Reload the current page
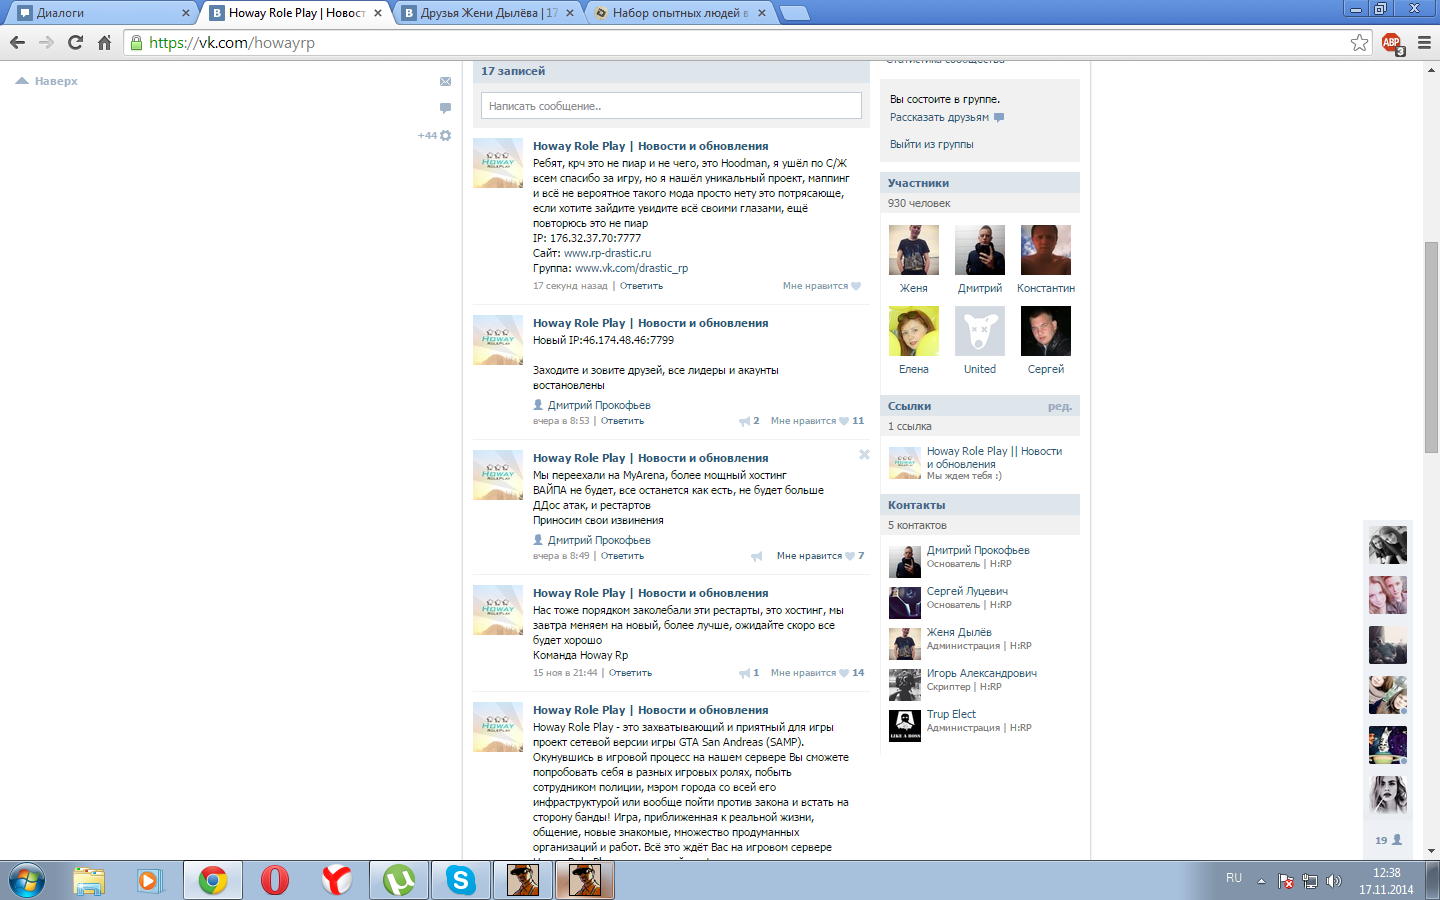 75,42
